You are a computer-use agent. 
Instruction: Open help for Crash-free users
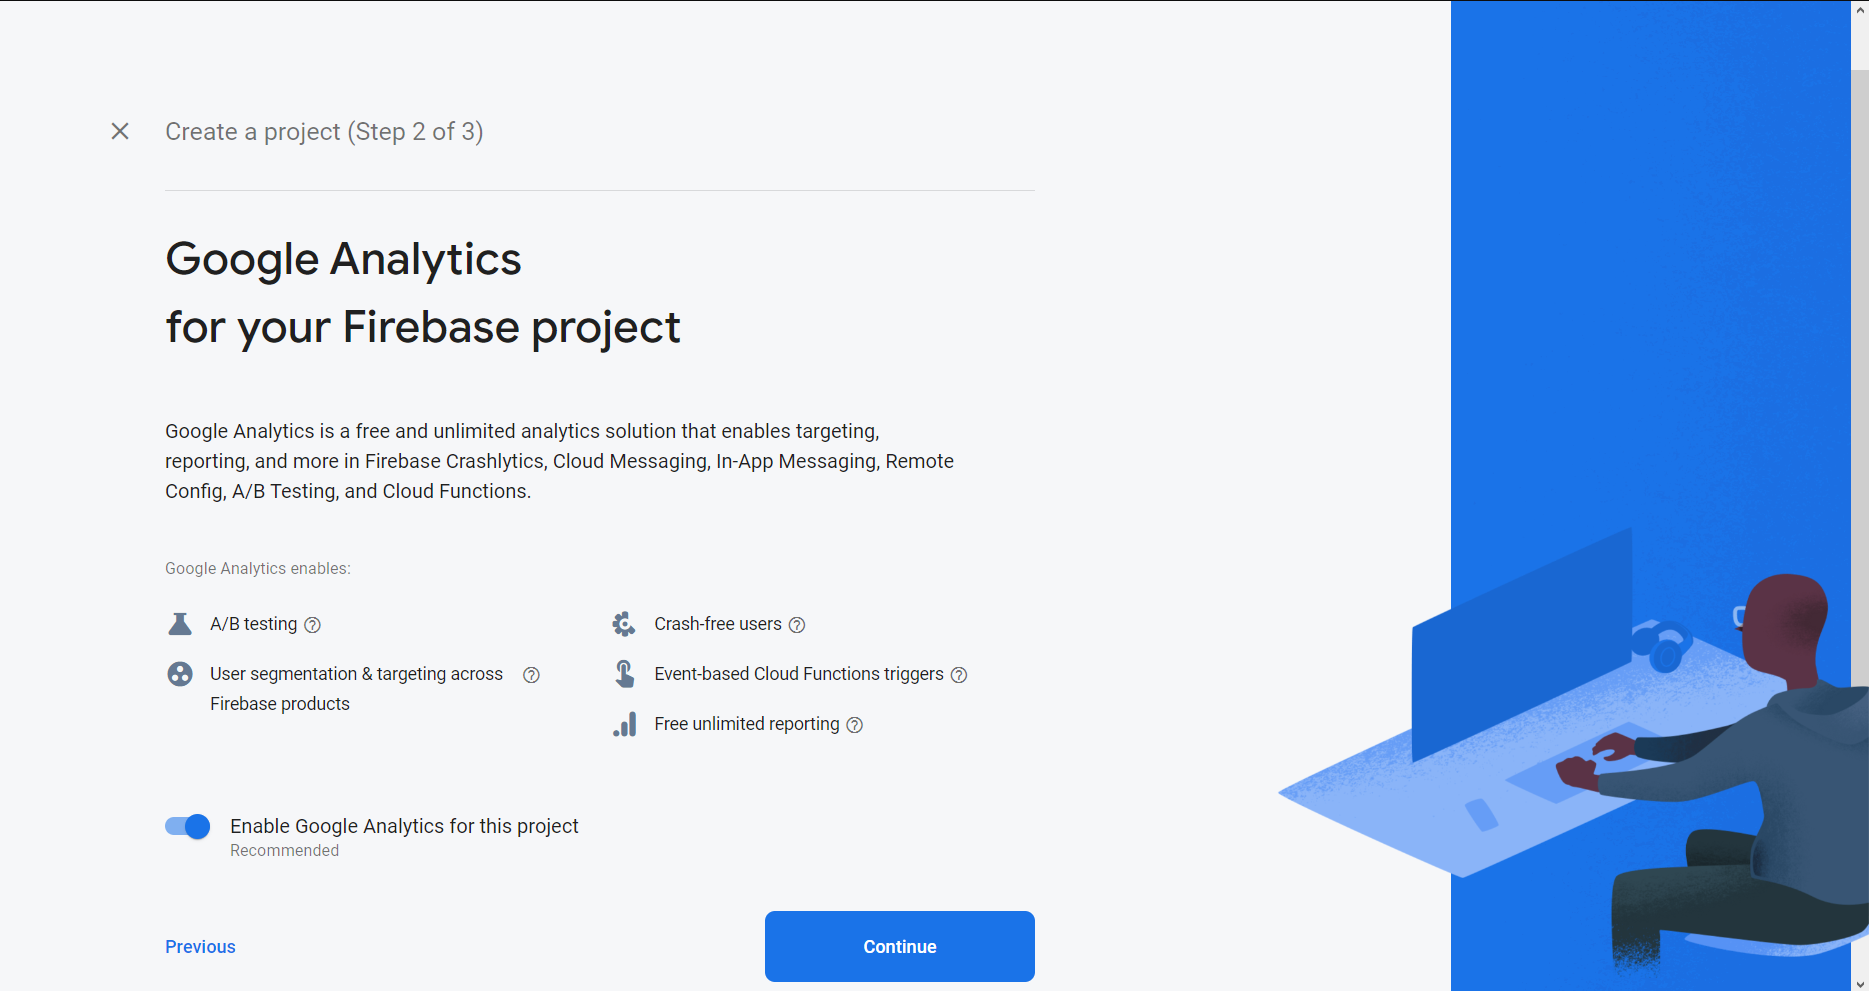pos(797,625)
